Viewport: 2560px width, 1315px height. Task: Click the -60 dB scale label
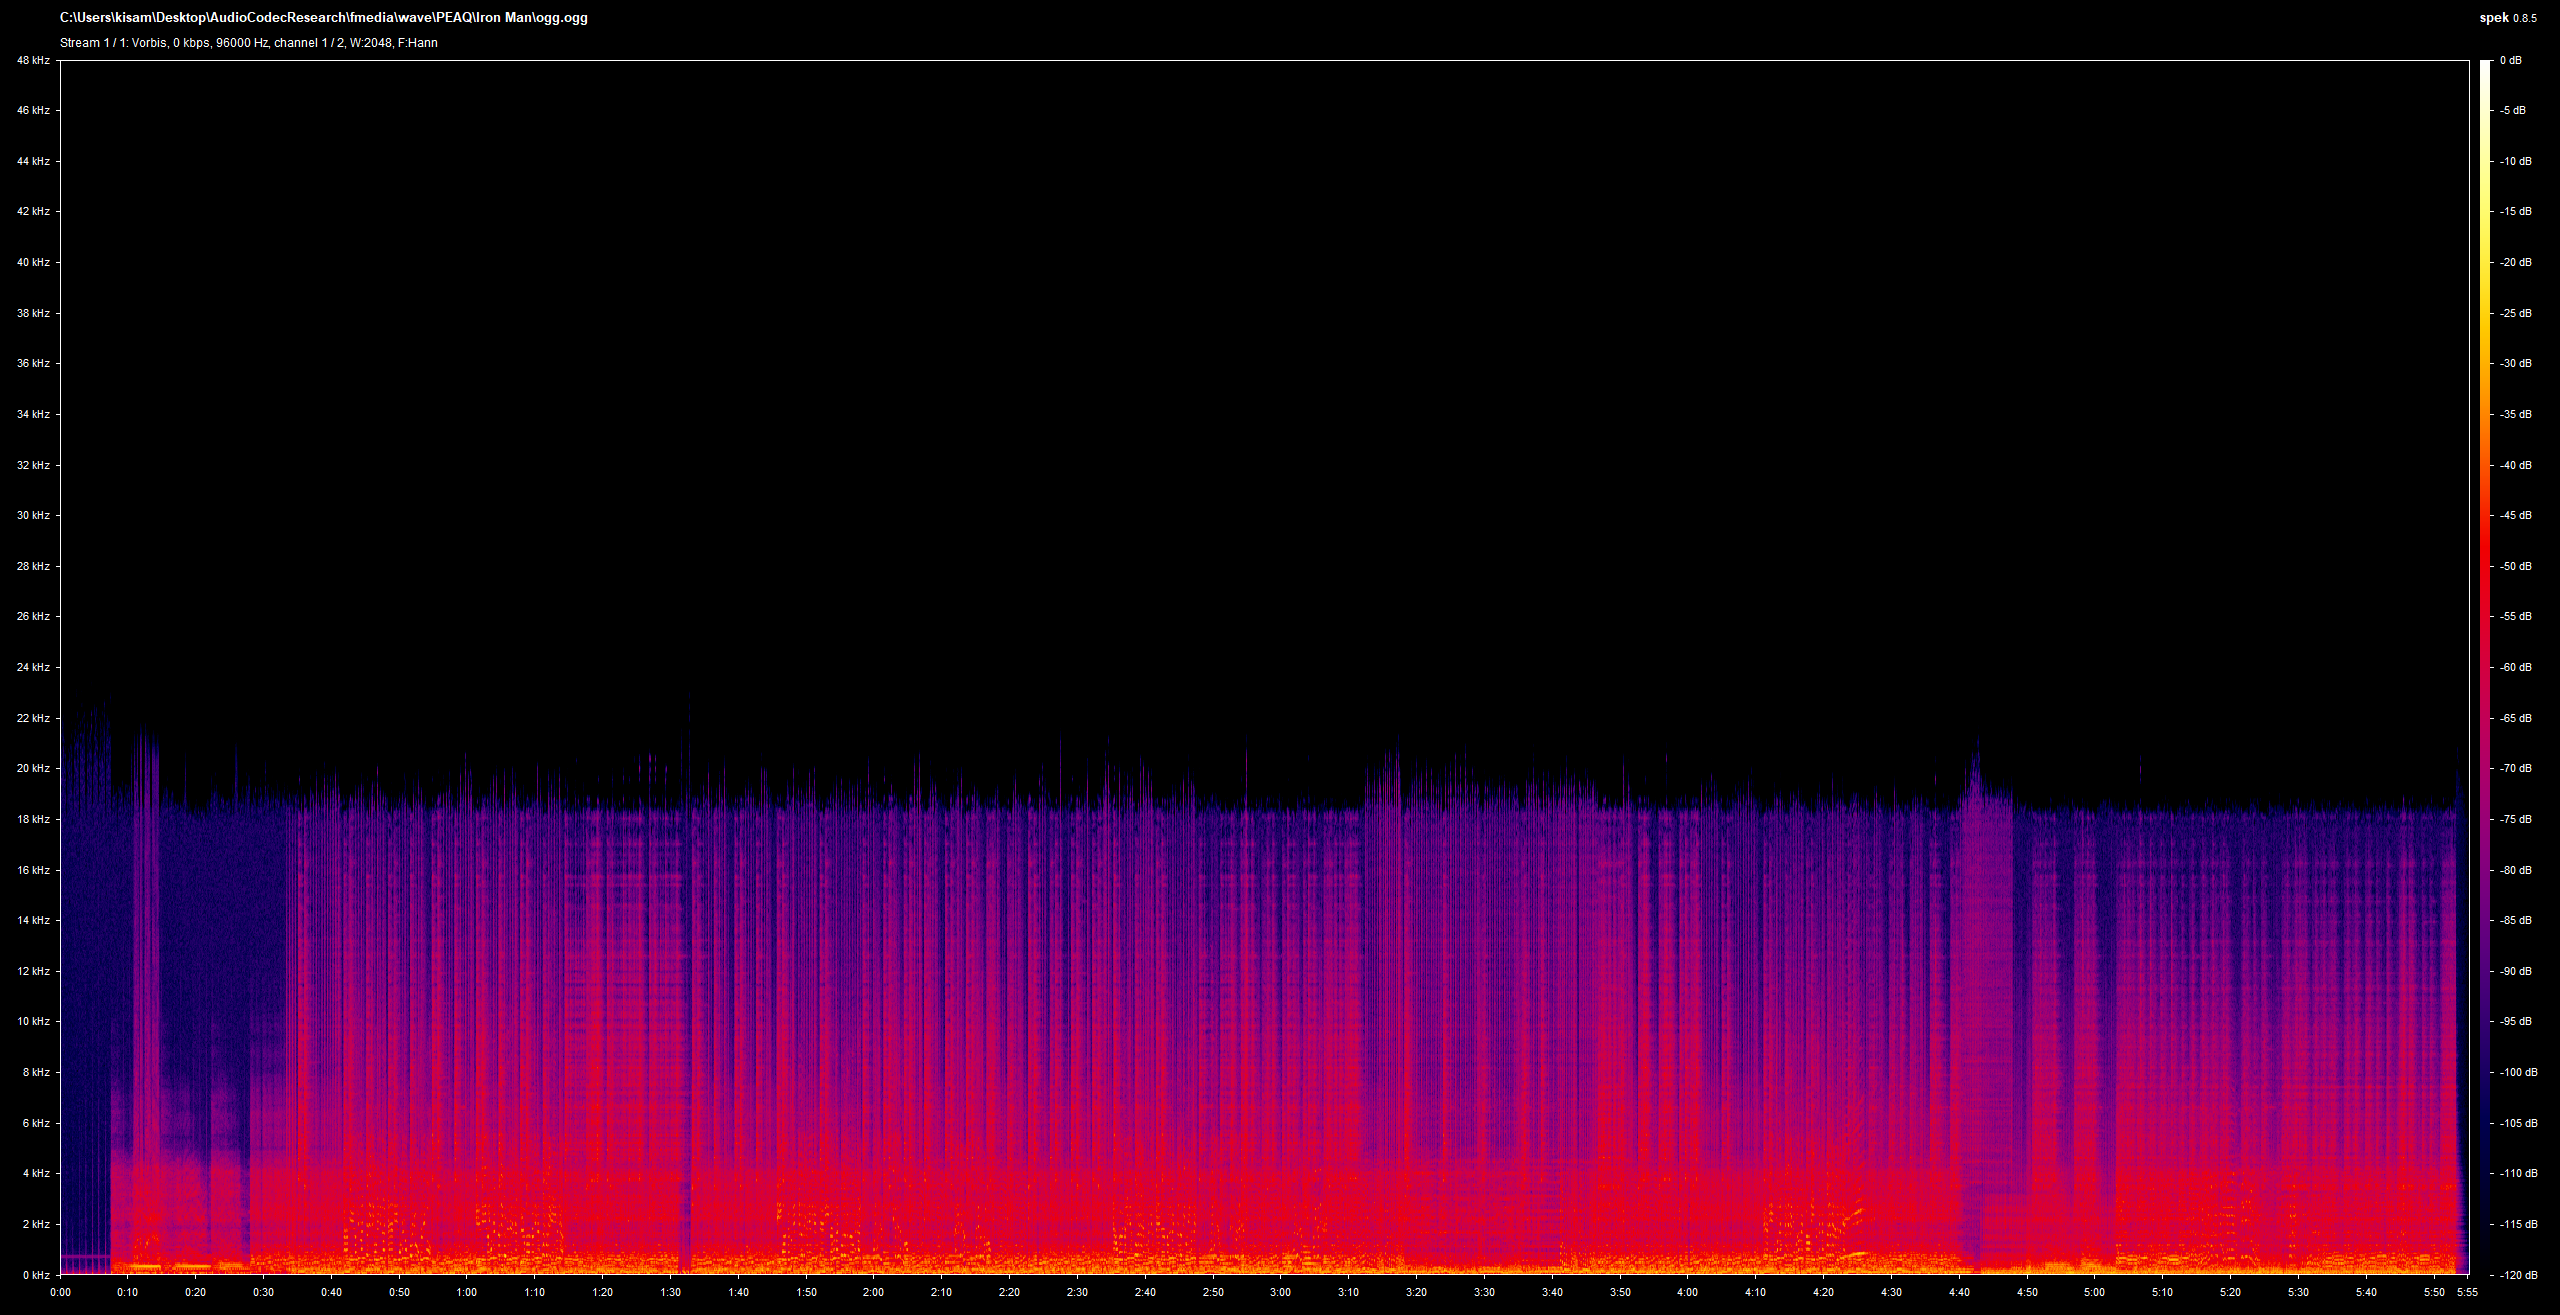[x=2515, y=667]
